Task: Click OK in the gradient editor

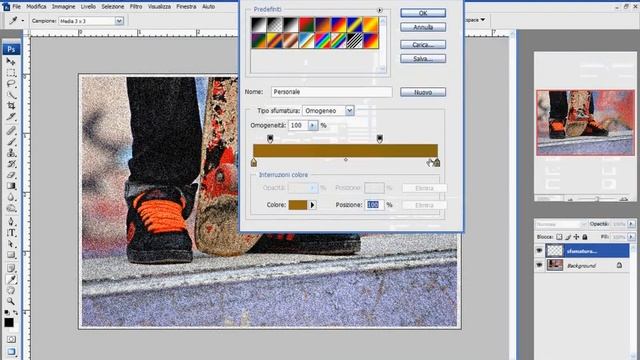Action: tap(423, 13)
